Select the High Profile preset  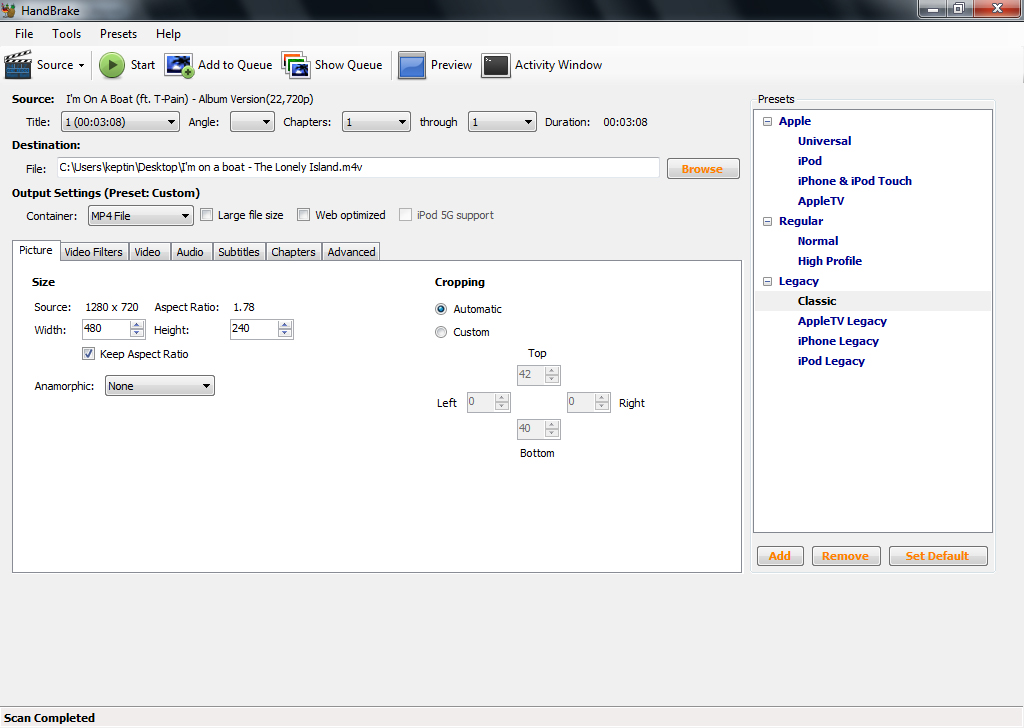coord(829,261)
